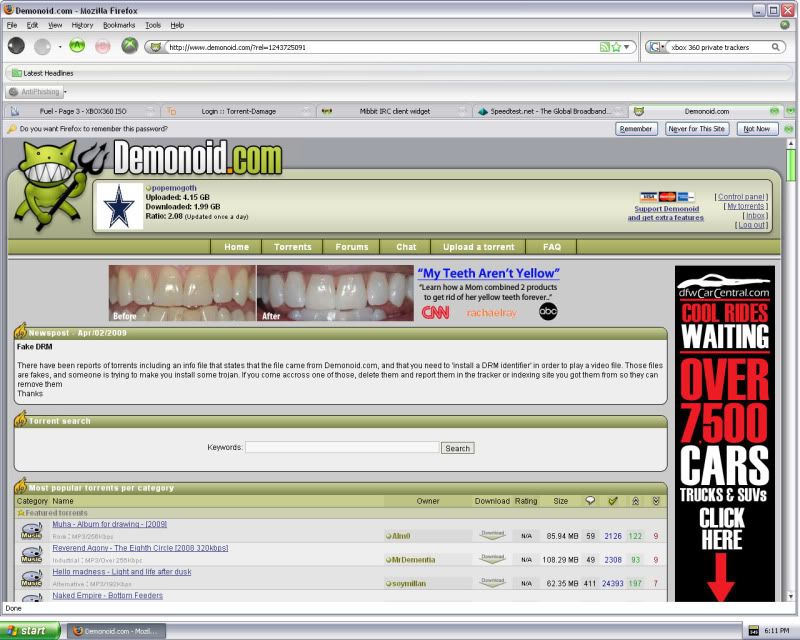800x640 pixels.
Task: Click the browser address bar URL
Action: [382, 47]
